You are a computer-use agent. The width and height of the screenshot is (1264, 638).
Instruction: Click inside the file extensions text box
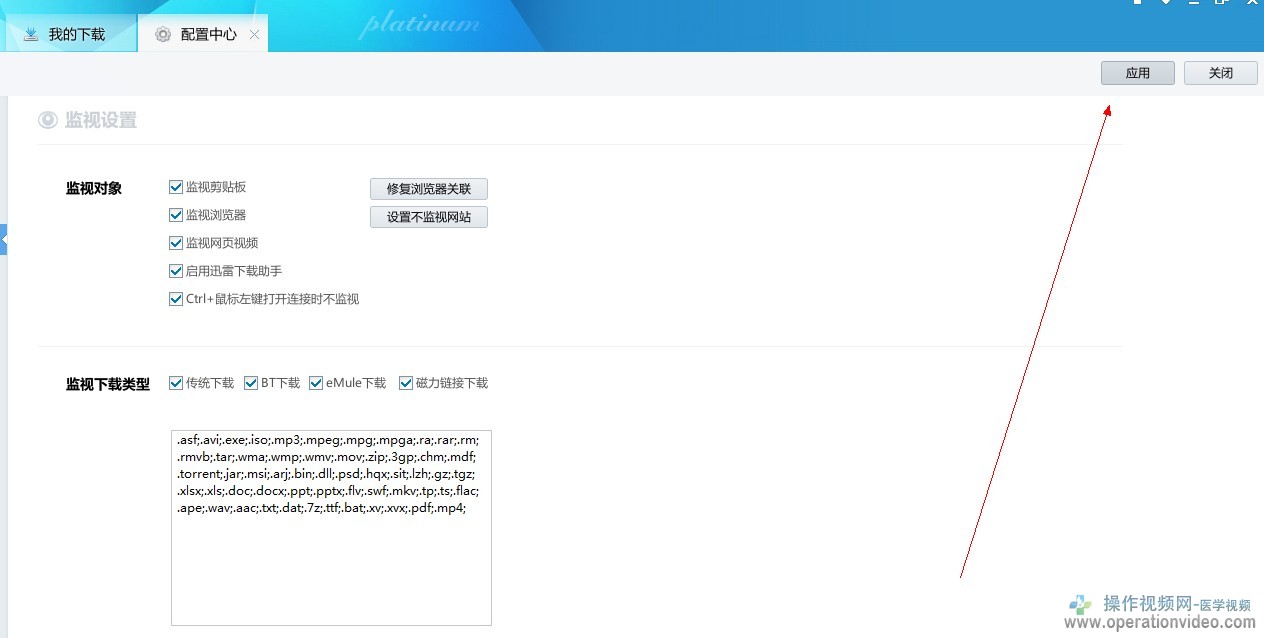point(330,560)
